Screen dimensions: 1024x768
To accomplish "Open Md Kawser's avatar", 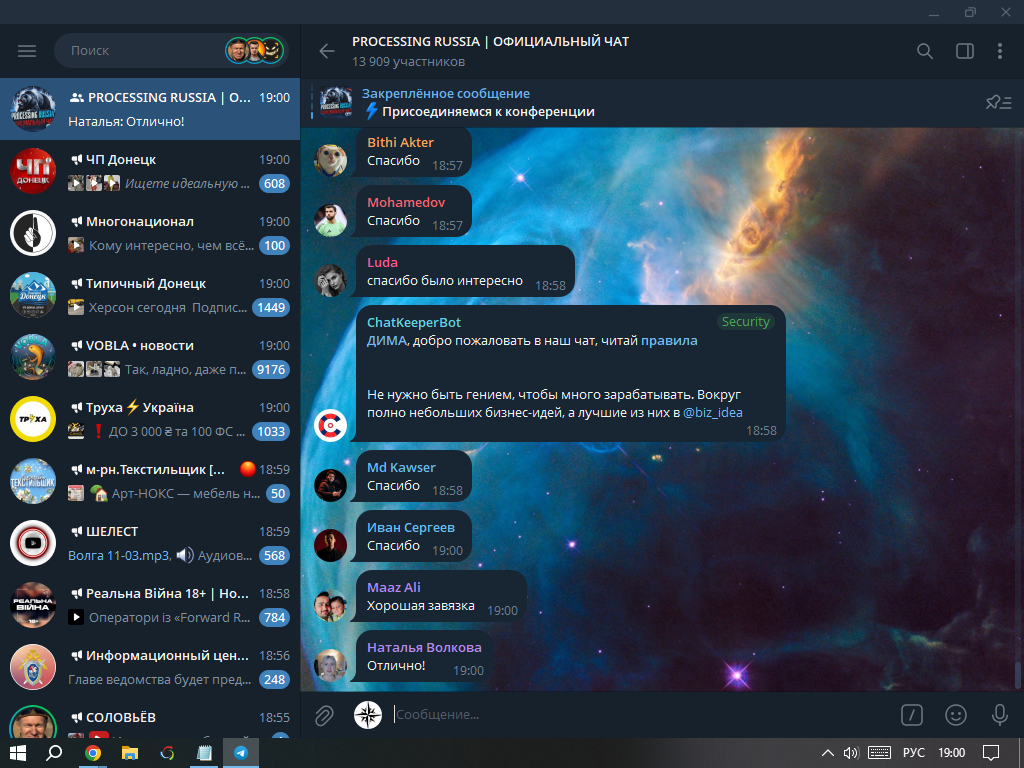I will pos(330,485).
